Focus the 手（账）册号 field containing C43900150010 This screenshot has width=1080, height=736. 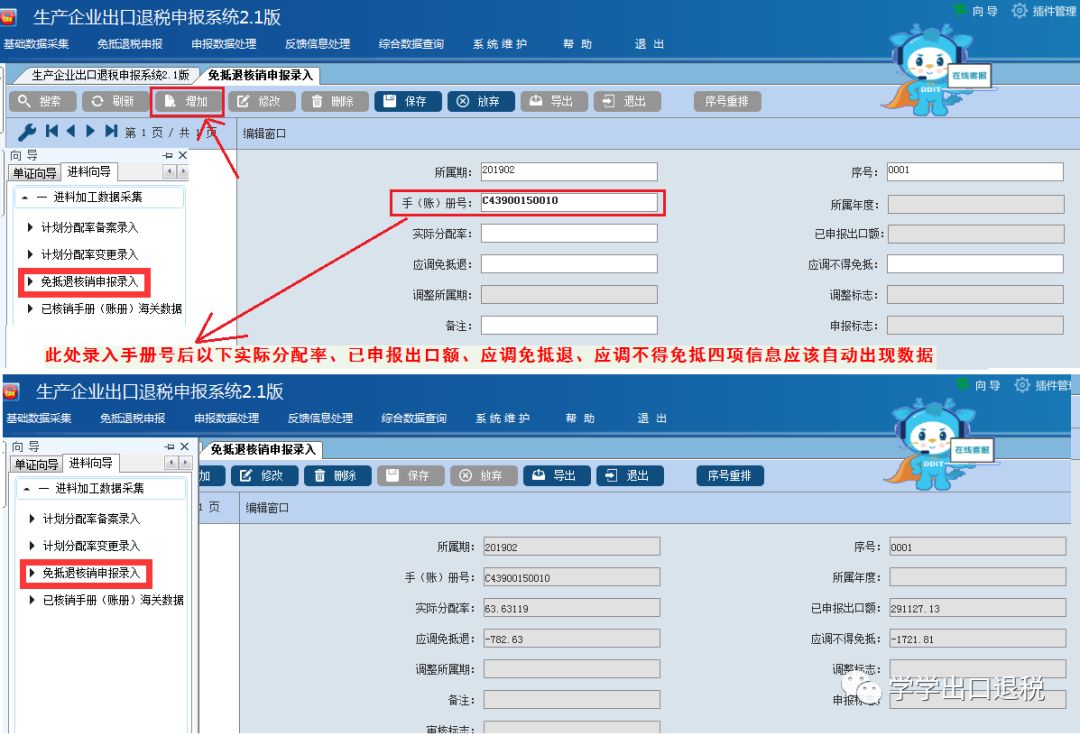[569, 202]
